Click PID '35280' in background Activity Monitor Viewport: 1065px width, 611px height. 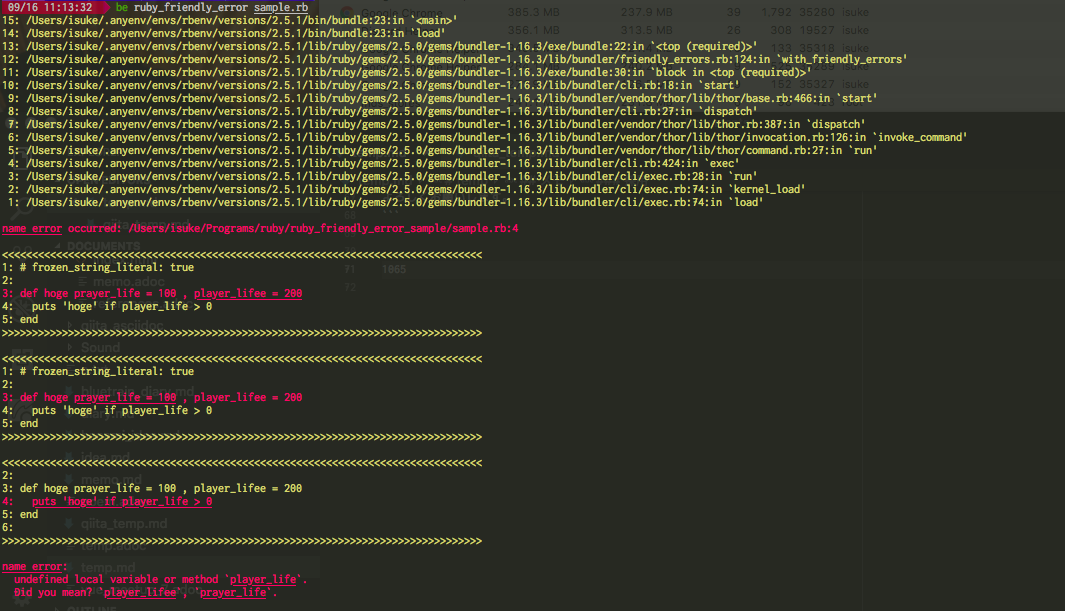click(817, 12)
